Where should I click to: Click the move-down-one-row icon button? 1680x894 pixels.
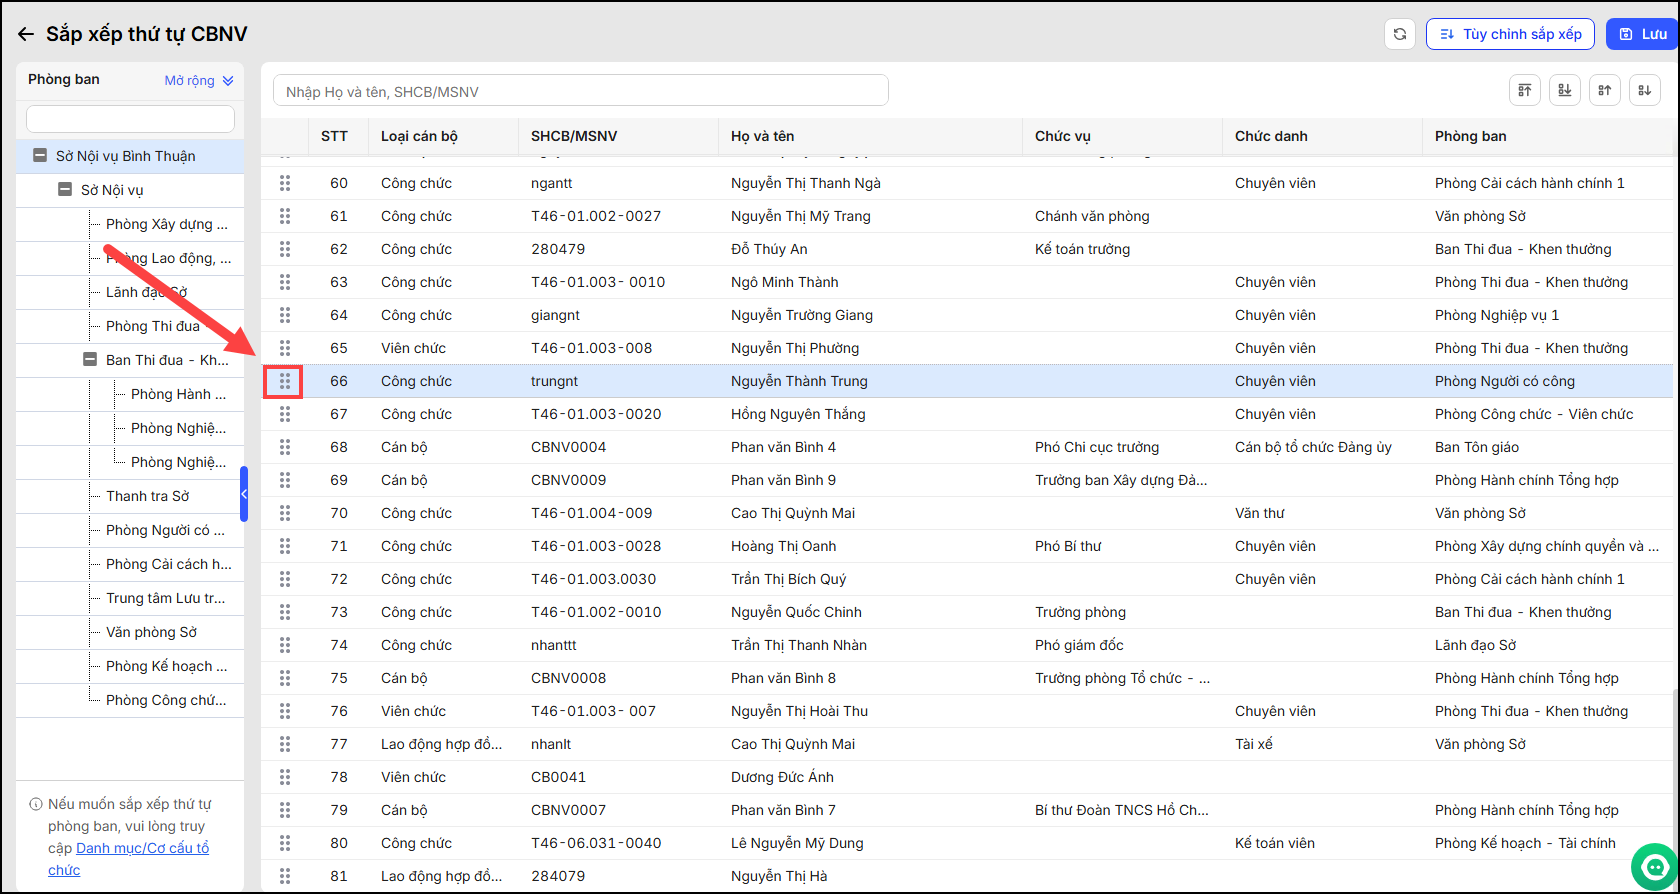(x=1644, y=90)
